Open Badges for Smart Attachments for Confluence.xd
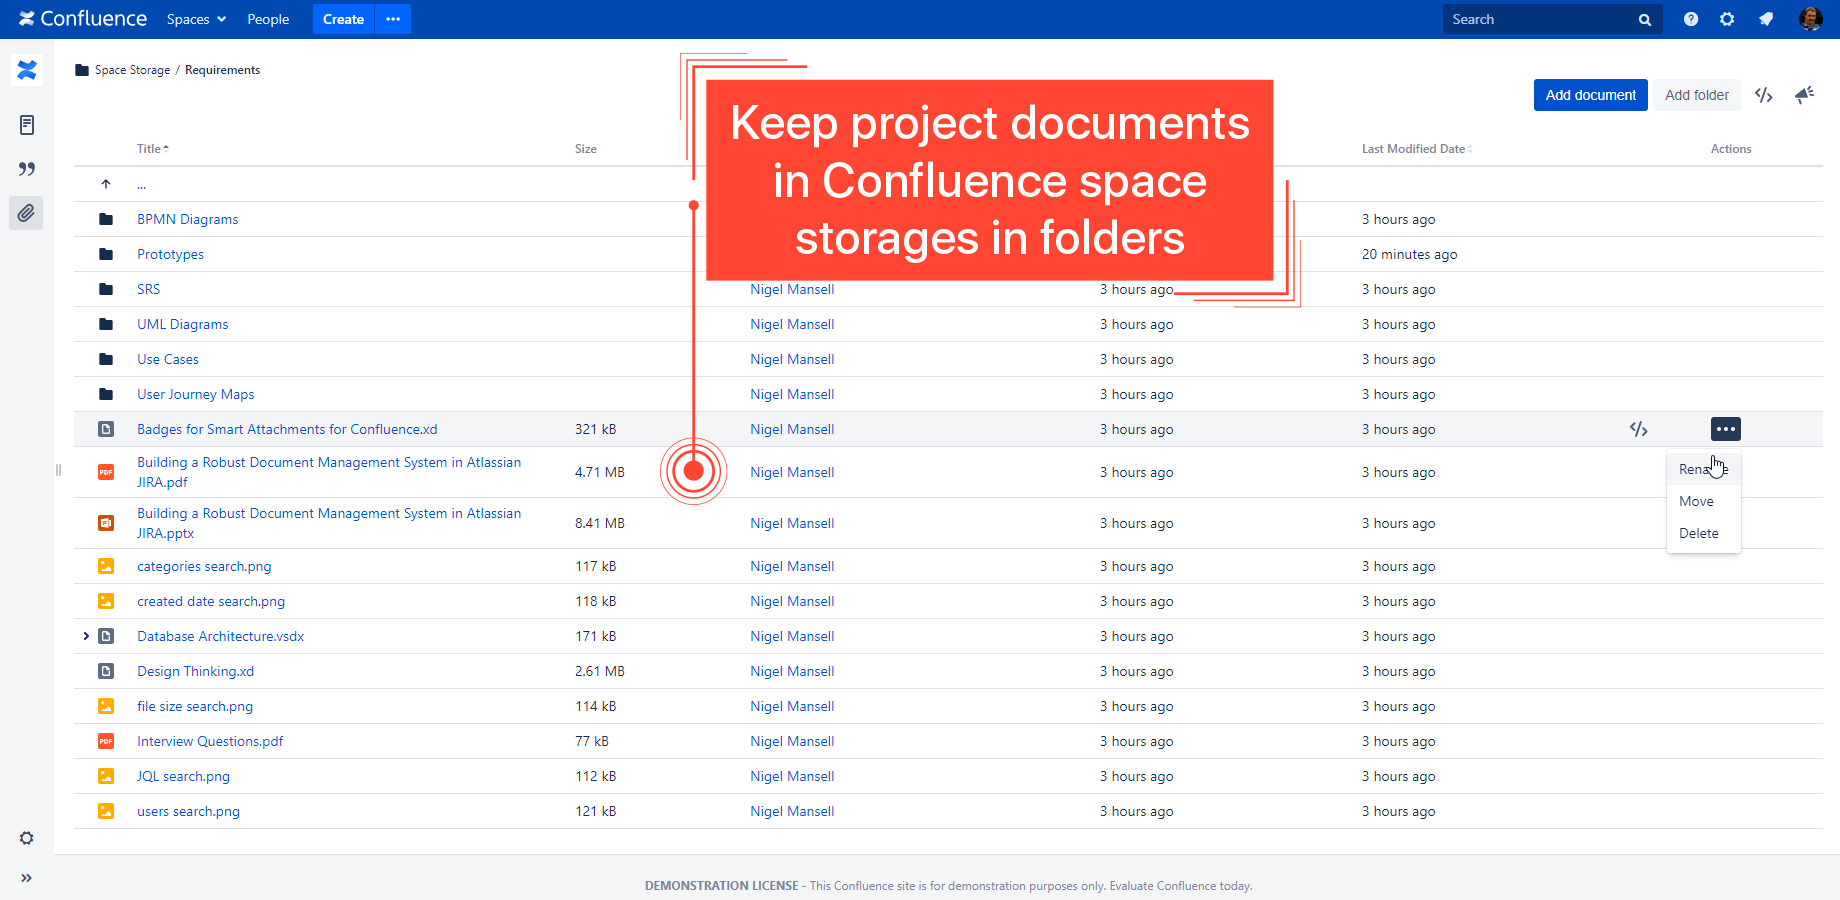The width and height of the screenshot is (1840, 900). tap(287, 429)
